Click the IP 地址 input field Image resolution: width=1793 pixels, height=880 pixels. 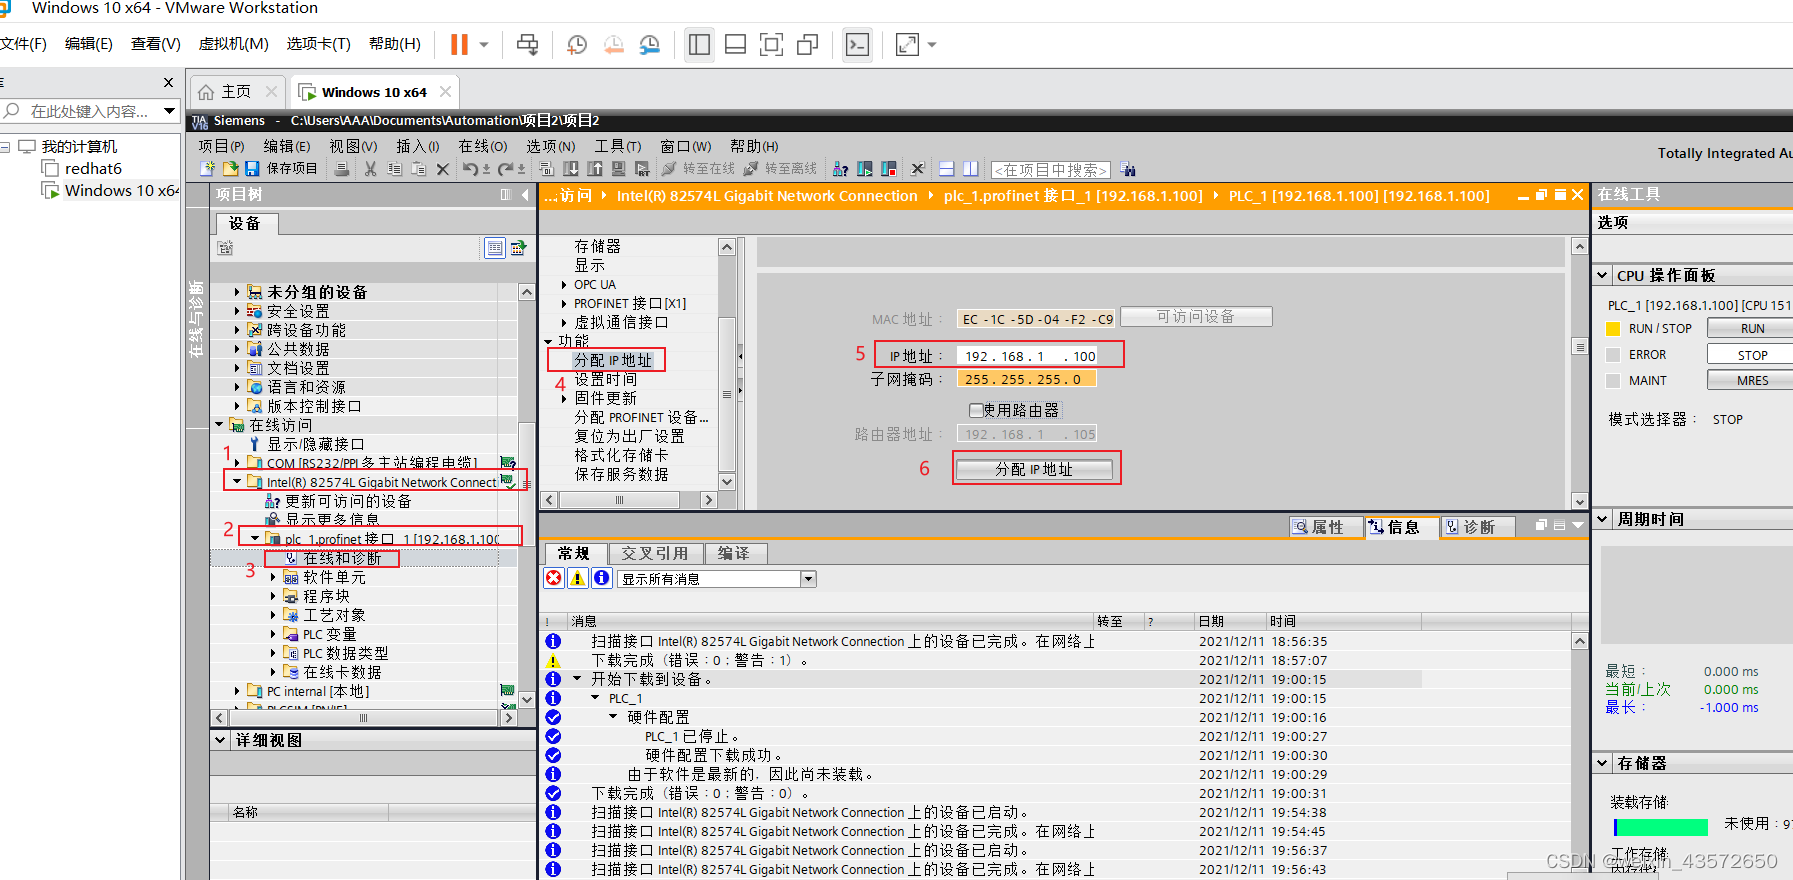pyautogui.click(x=1027, y=356)
